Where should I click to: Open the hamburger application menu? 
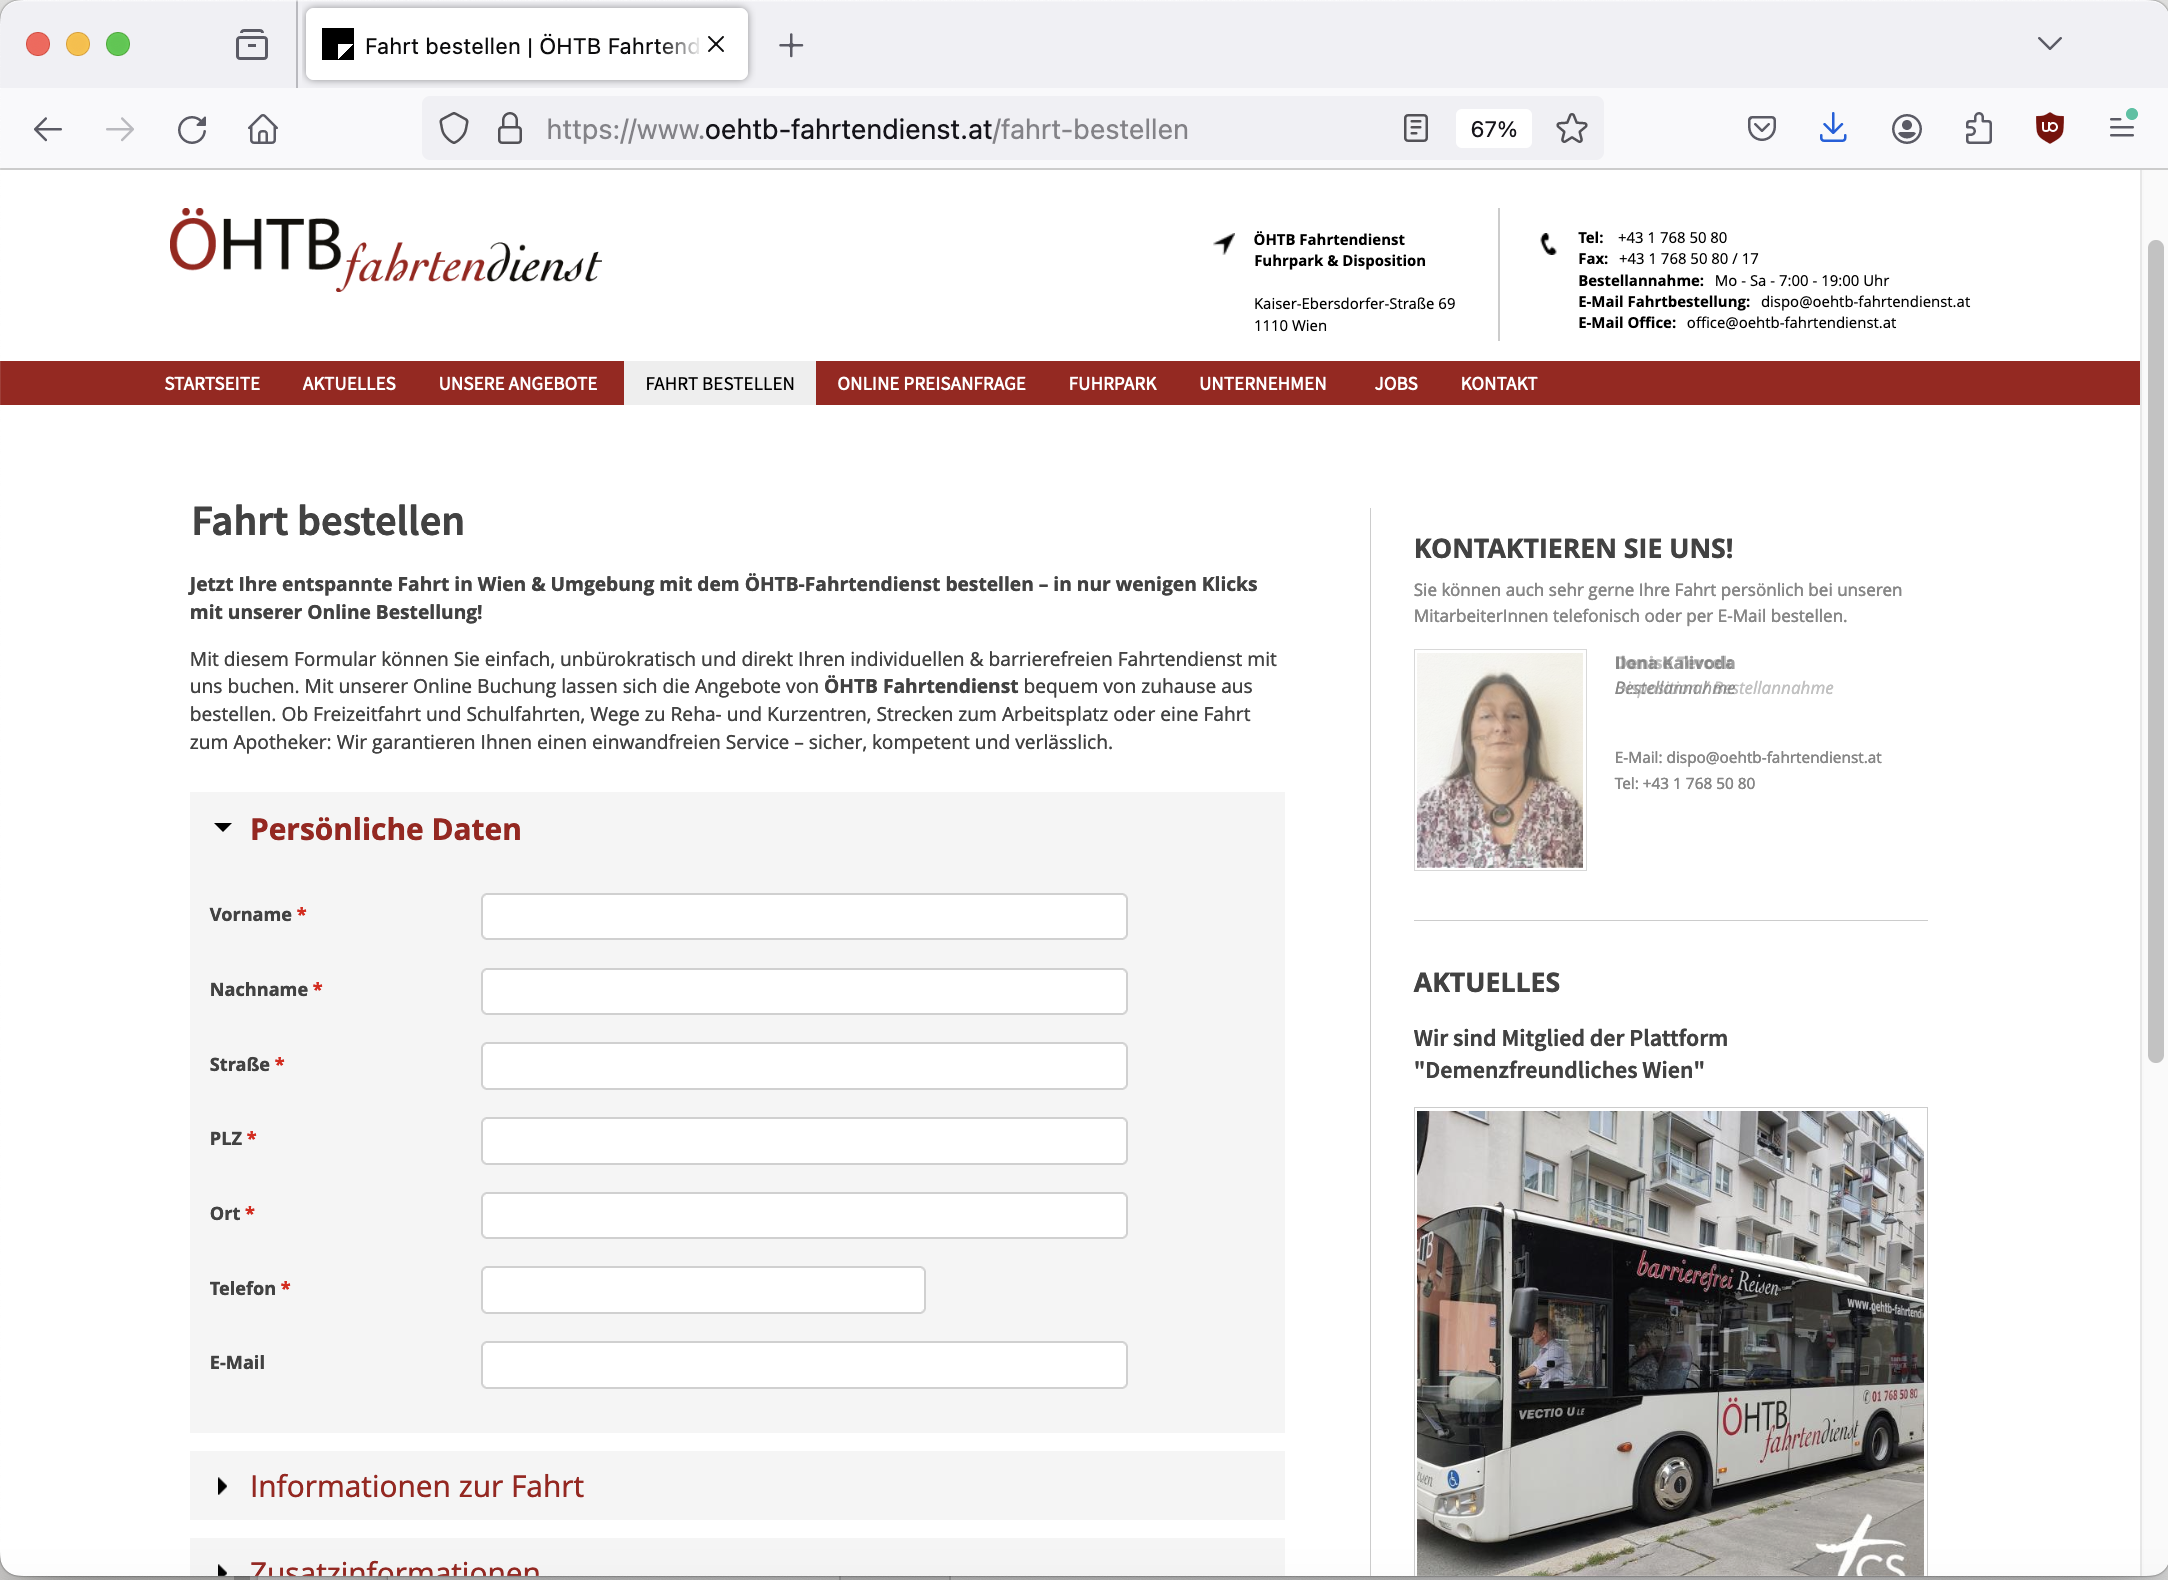click(2121, 129)
